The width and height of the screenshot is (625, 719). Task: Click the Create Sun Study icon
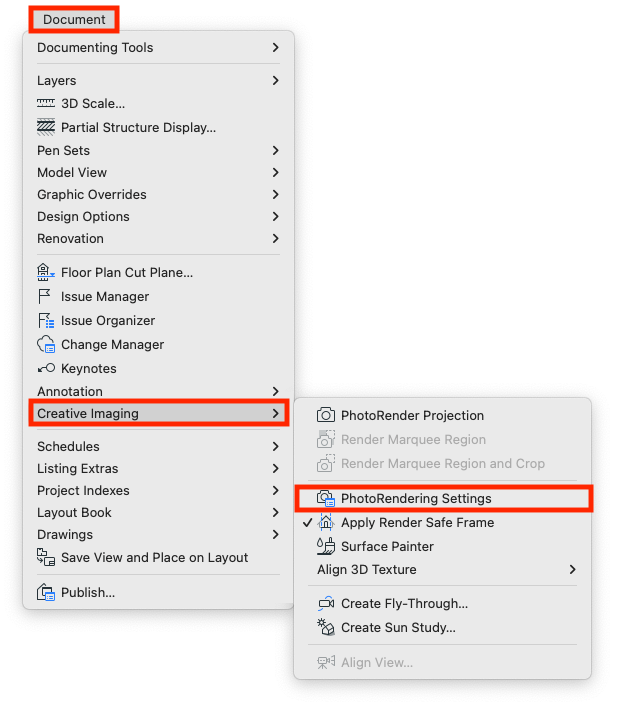coord(326,627)
